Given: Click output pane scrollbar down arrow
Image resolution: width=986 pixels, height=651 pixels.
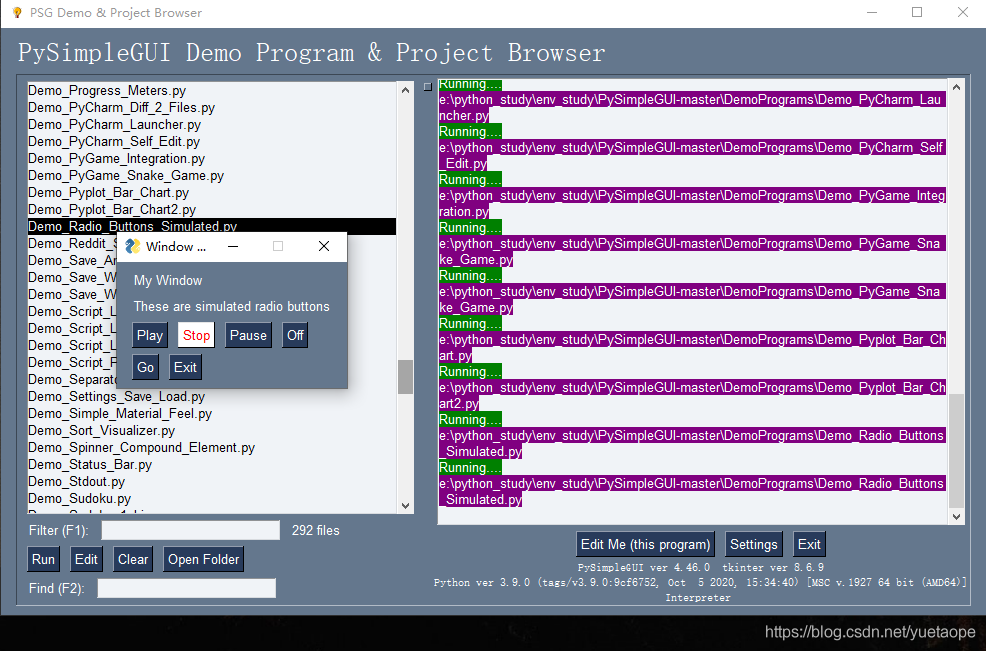Looking at the screenshot, I should (956, 516).
